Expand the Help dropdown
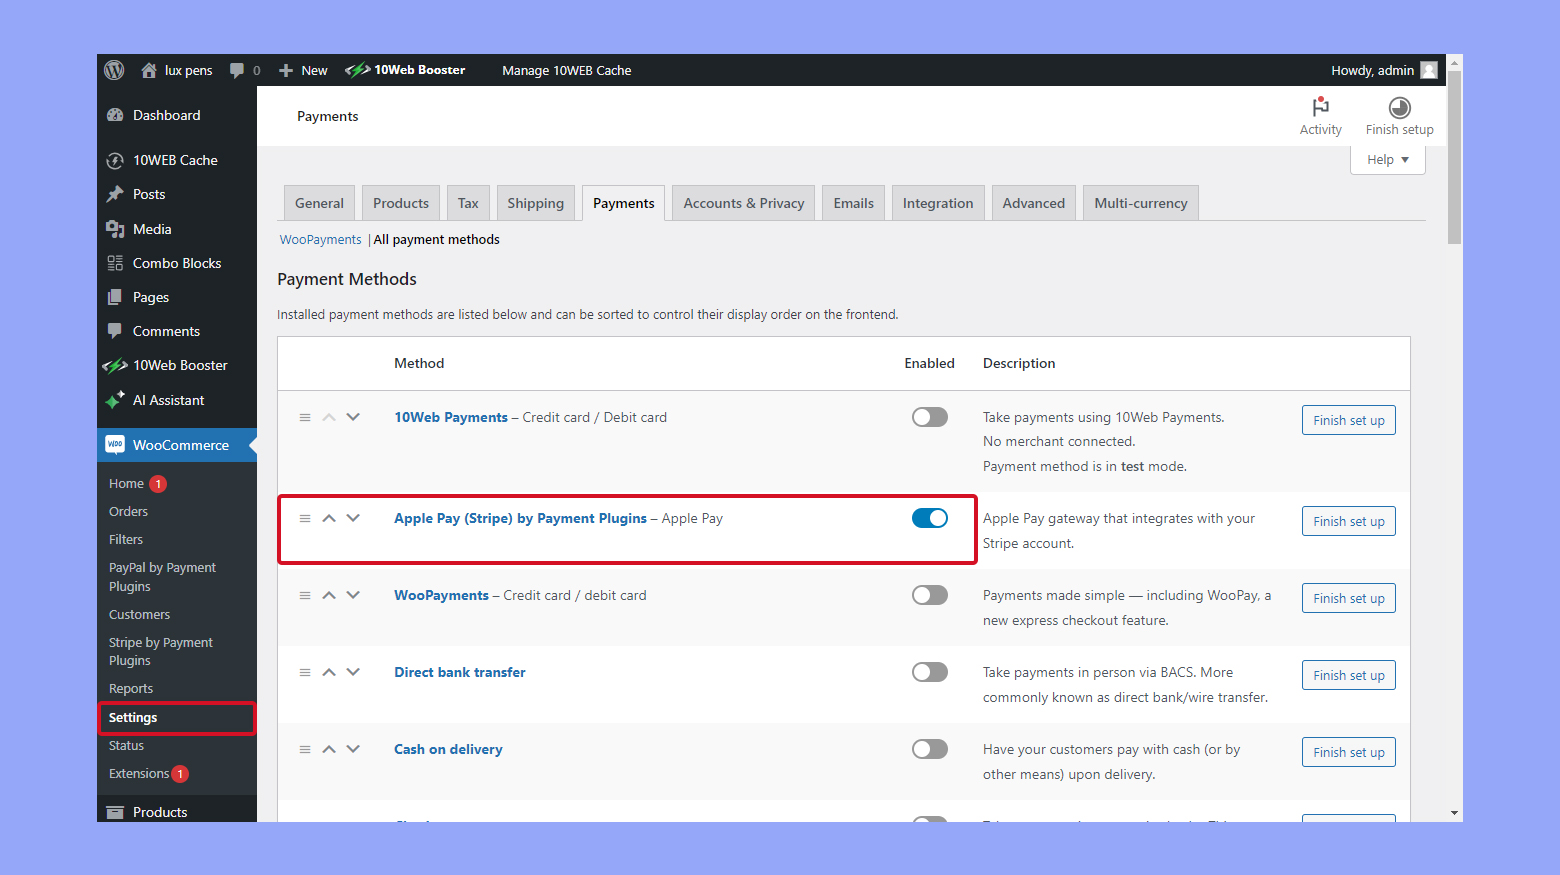The image size is (1560, 875). tap(1387, 160)
